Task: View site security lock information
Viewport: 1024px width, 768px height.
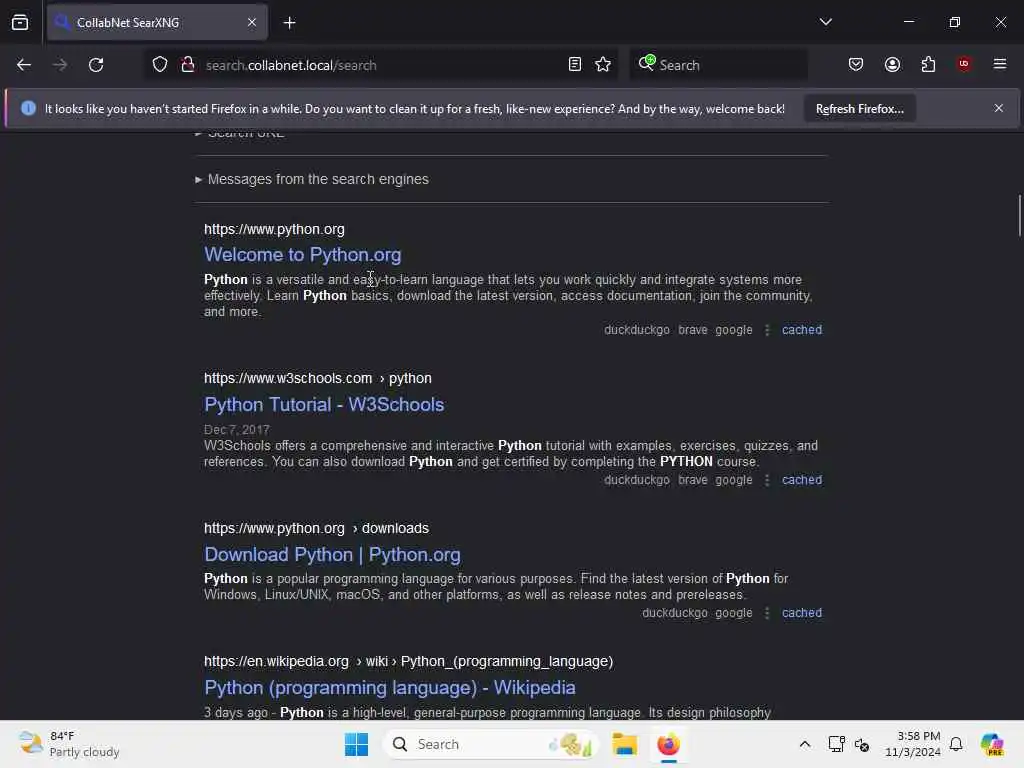Action: point(188,65)
